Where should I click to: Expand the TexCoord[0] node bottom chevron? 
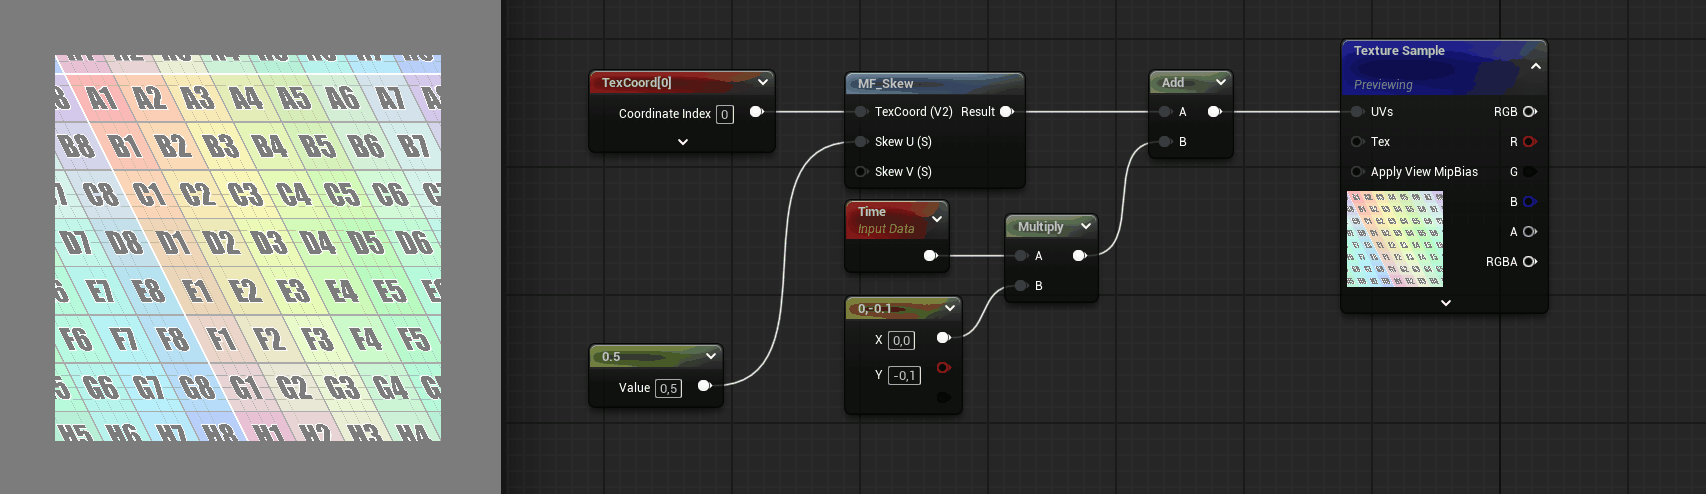683,142
